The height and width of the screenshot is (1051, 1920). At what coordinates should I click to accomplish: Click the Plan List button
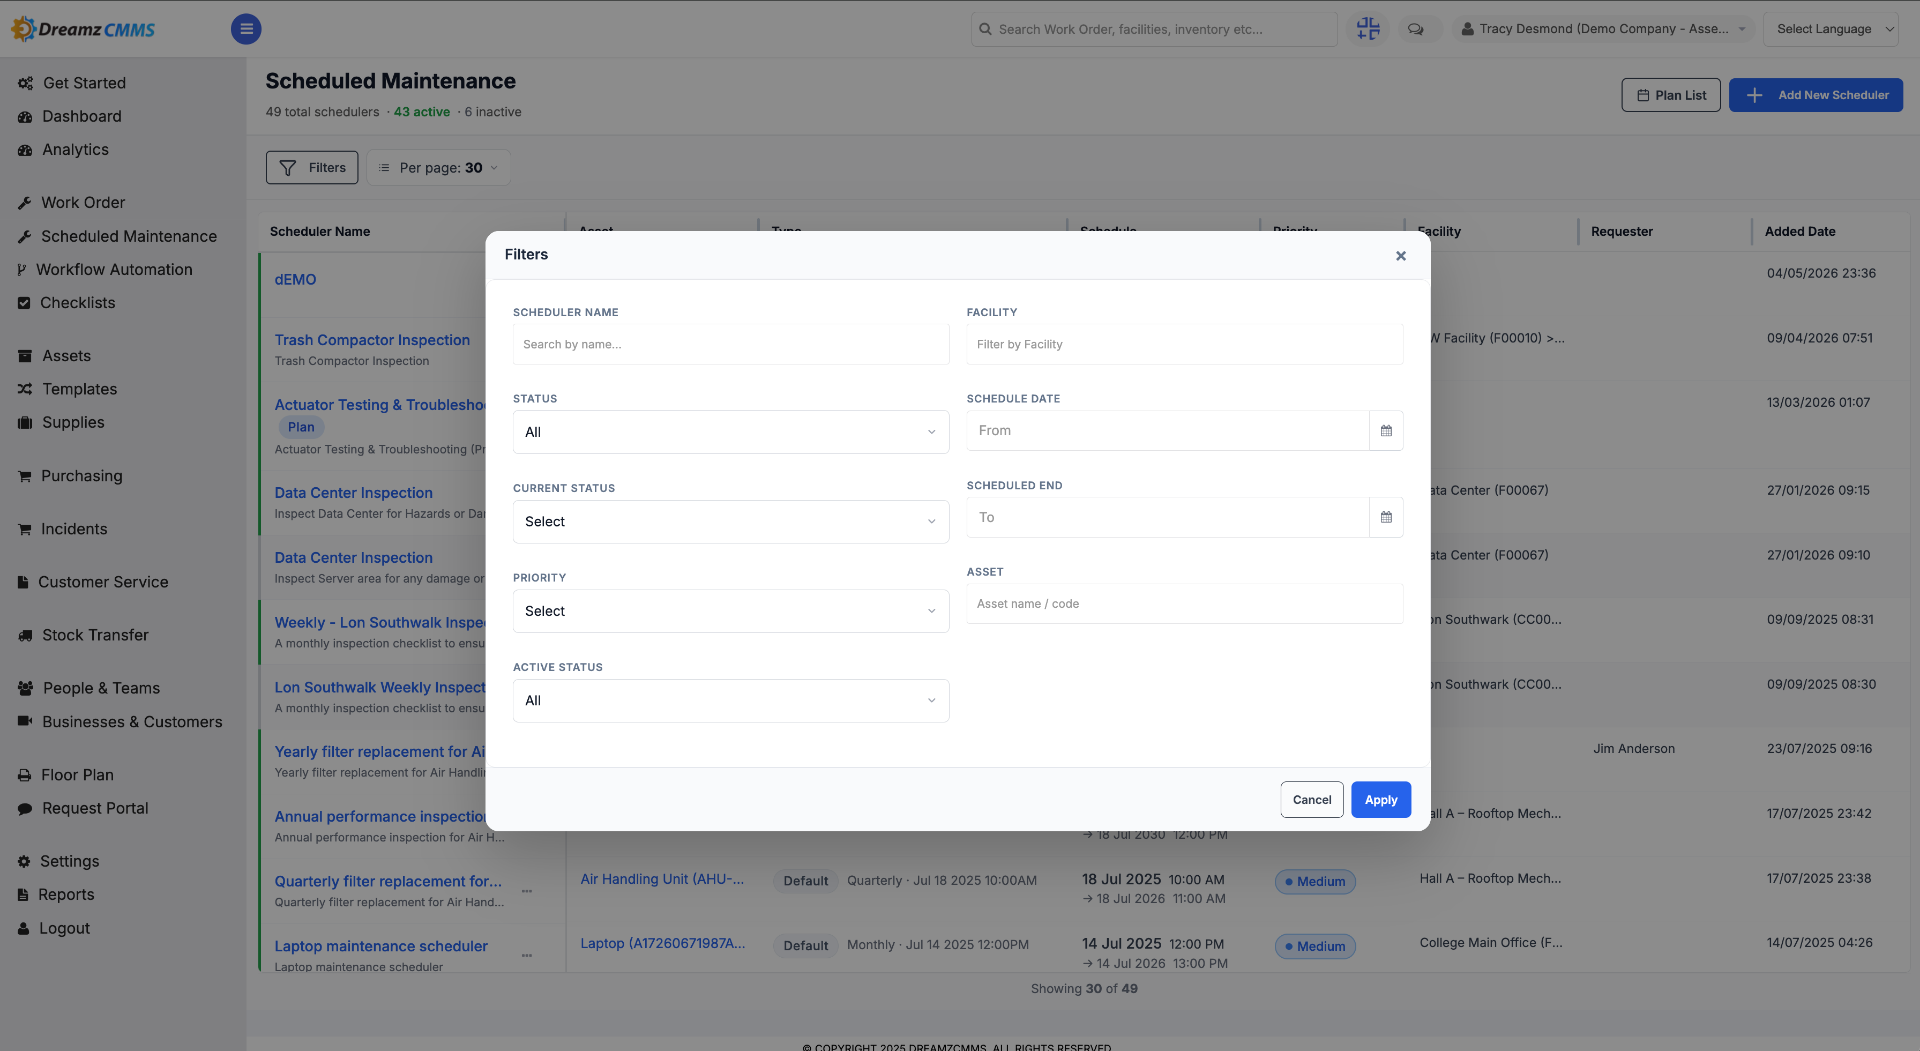click(1671, 95)
